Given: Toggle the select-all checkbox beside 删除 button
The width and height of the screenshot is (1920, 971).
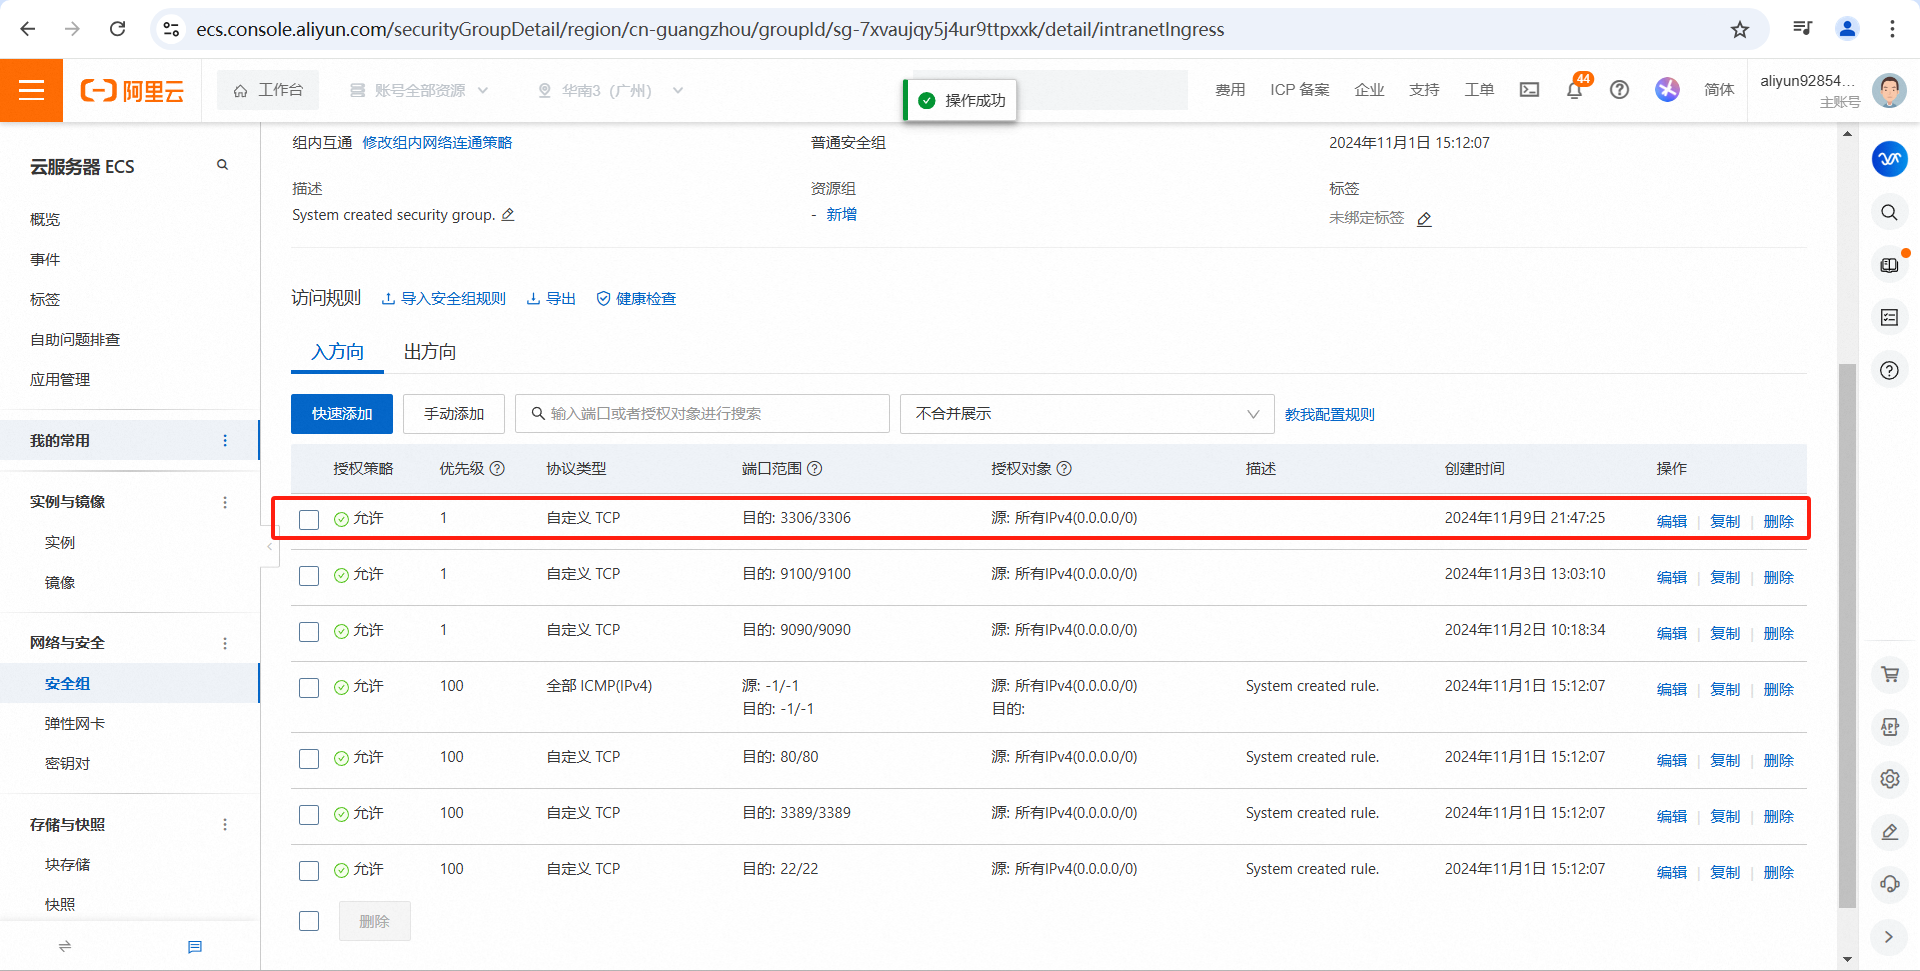Looking at the screenshot, I should 309,921.
